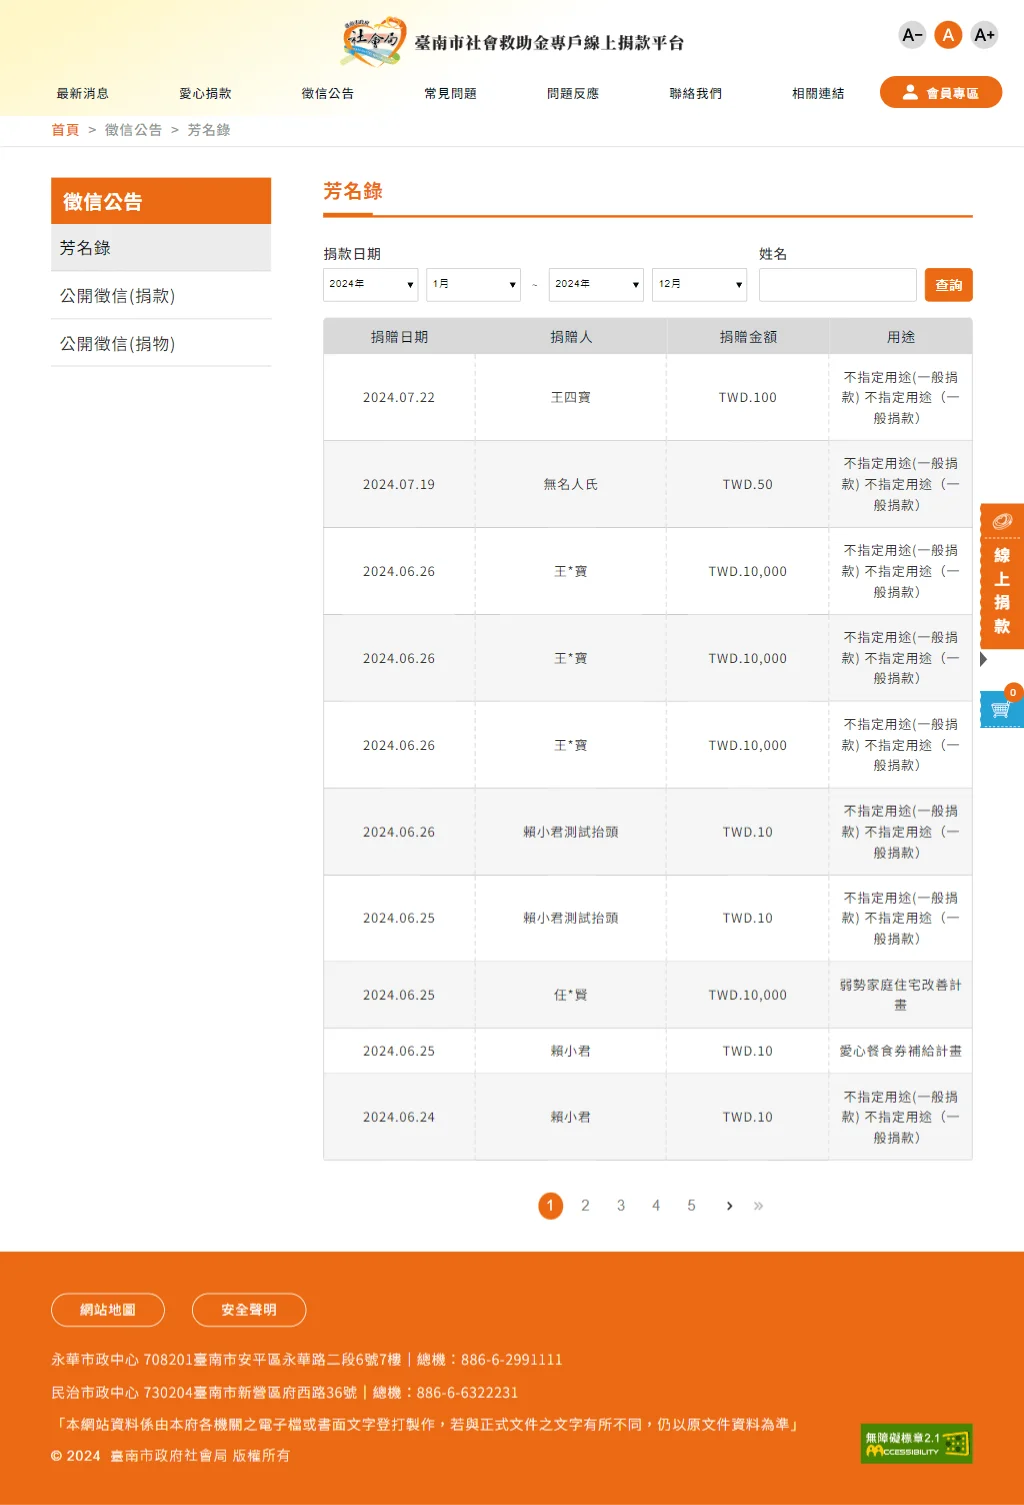The width and height of the screenshot is (1024, 1505).
Task: Click the accessibility 2.1 badge
Action: [x=916, y=1443]
